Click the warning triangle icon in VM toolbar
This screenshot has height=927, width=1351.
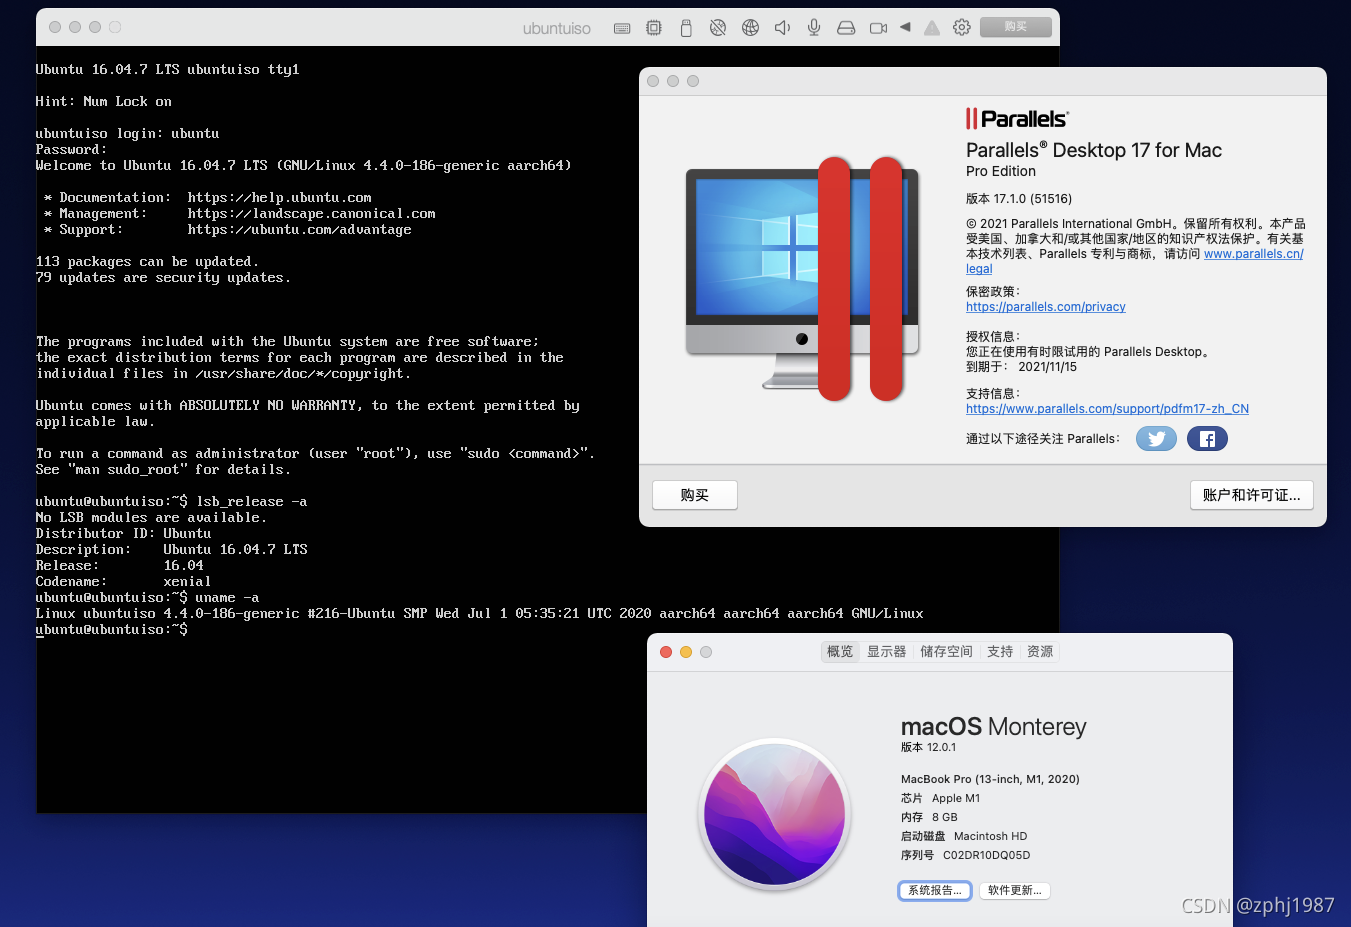[932, 28]
